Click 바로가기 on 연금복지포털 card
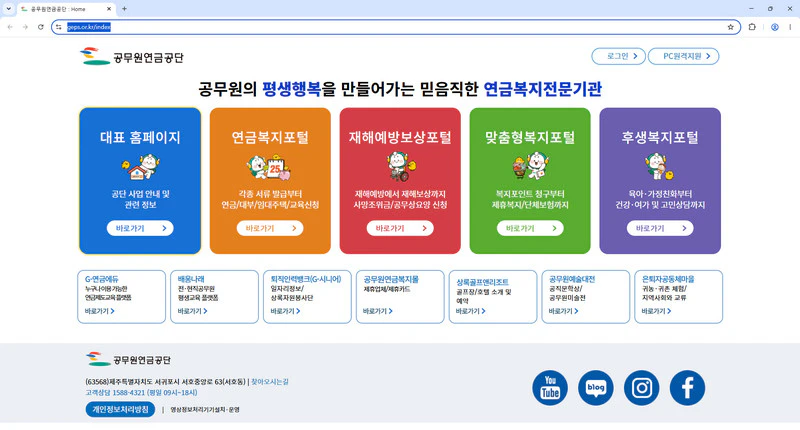Image resolution: width=800 pixels, height=430 pixels. coord(270,228)
